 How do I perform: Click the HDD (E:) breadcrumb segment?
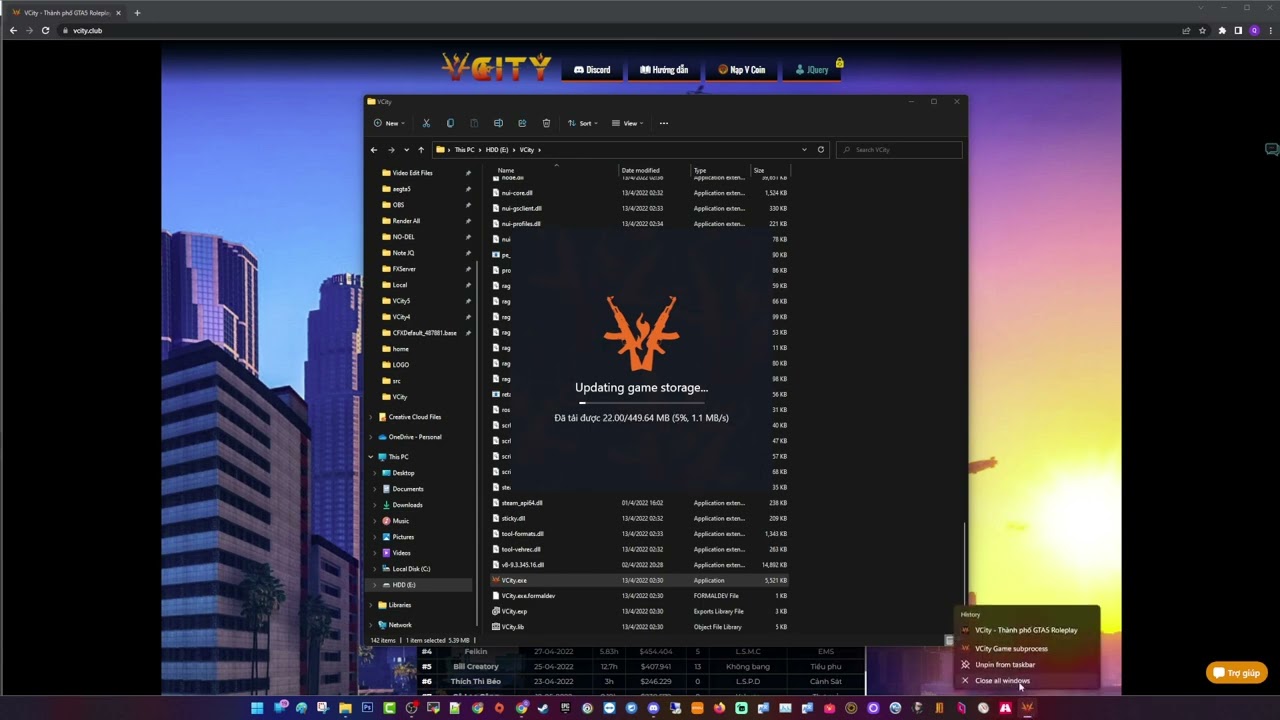(497, 150)
